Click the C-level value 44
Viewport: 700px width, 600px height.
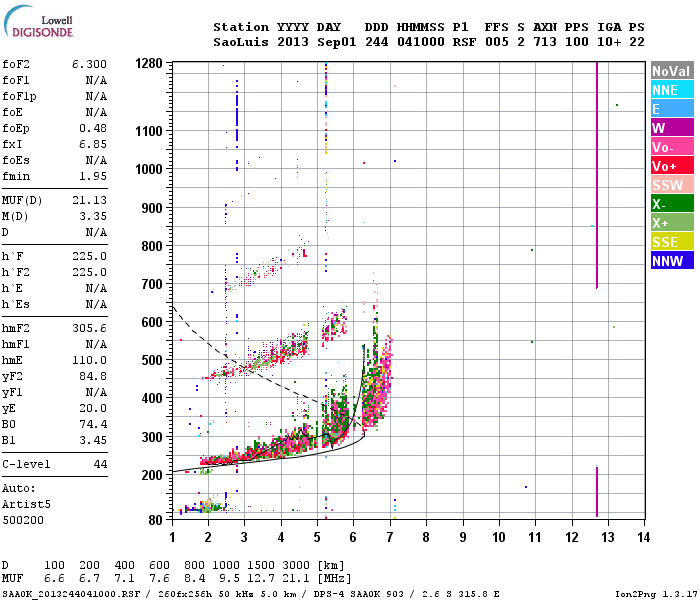(x=100, y=464)
